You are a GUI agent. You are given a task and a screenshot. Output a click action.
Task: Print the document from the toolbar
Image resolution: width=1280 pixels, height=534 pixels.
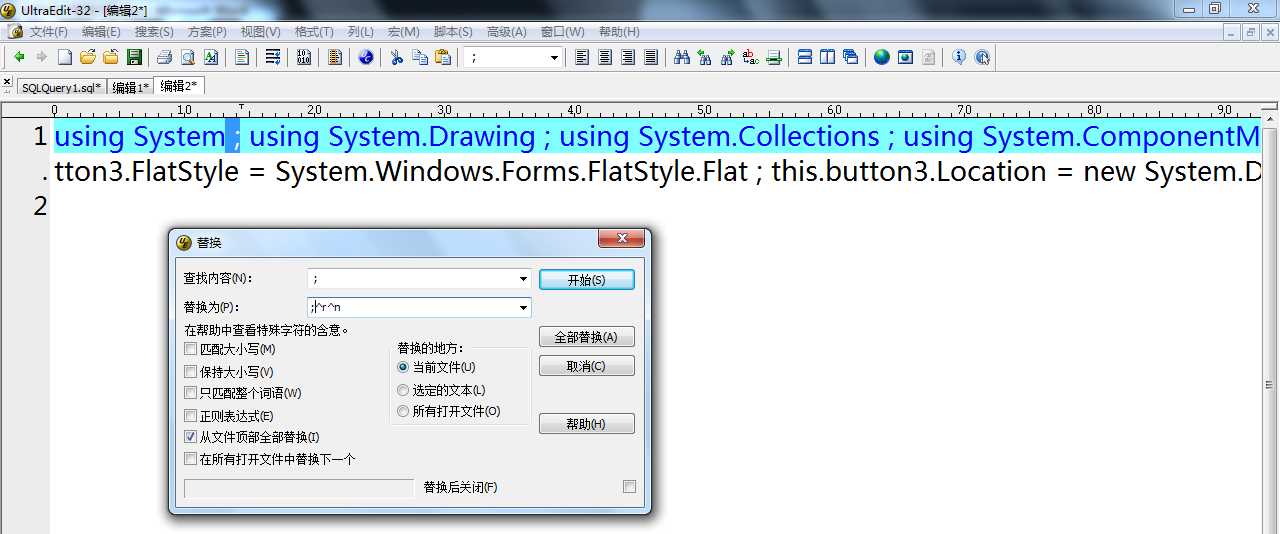(x=164, y=57)
